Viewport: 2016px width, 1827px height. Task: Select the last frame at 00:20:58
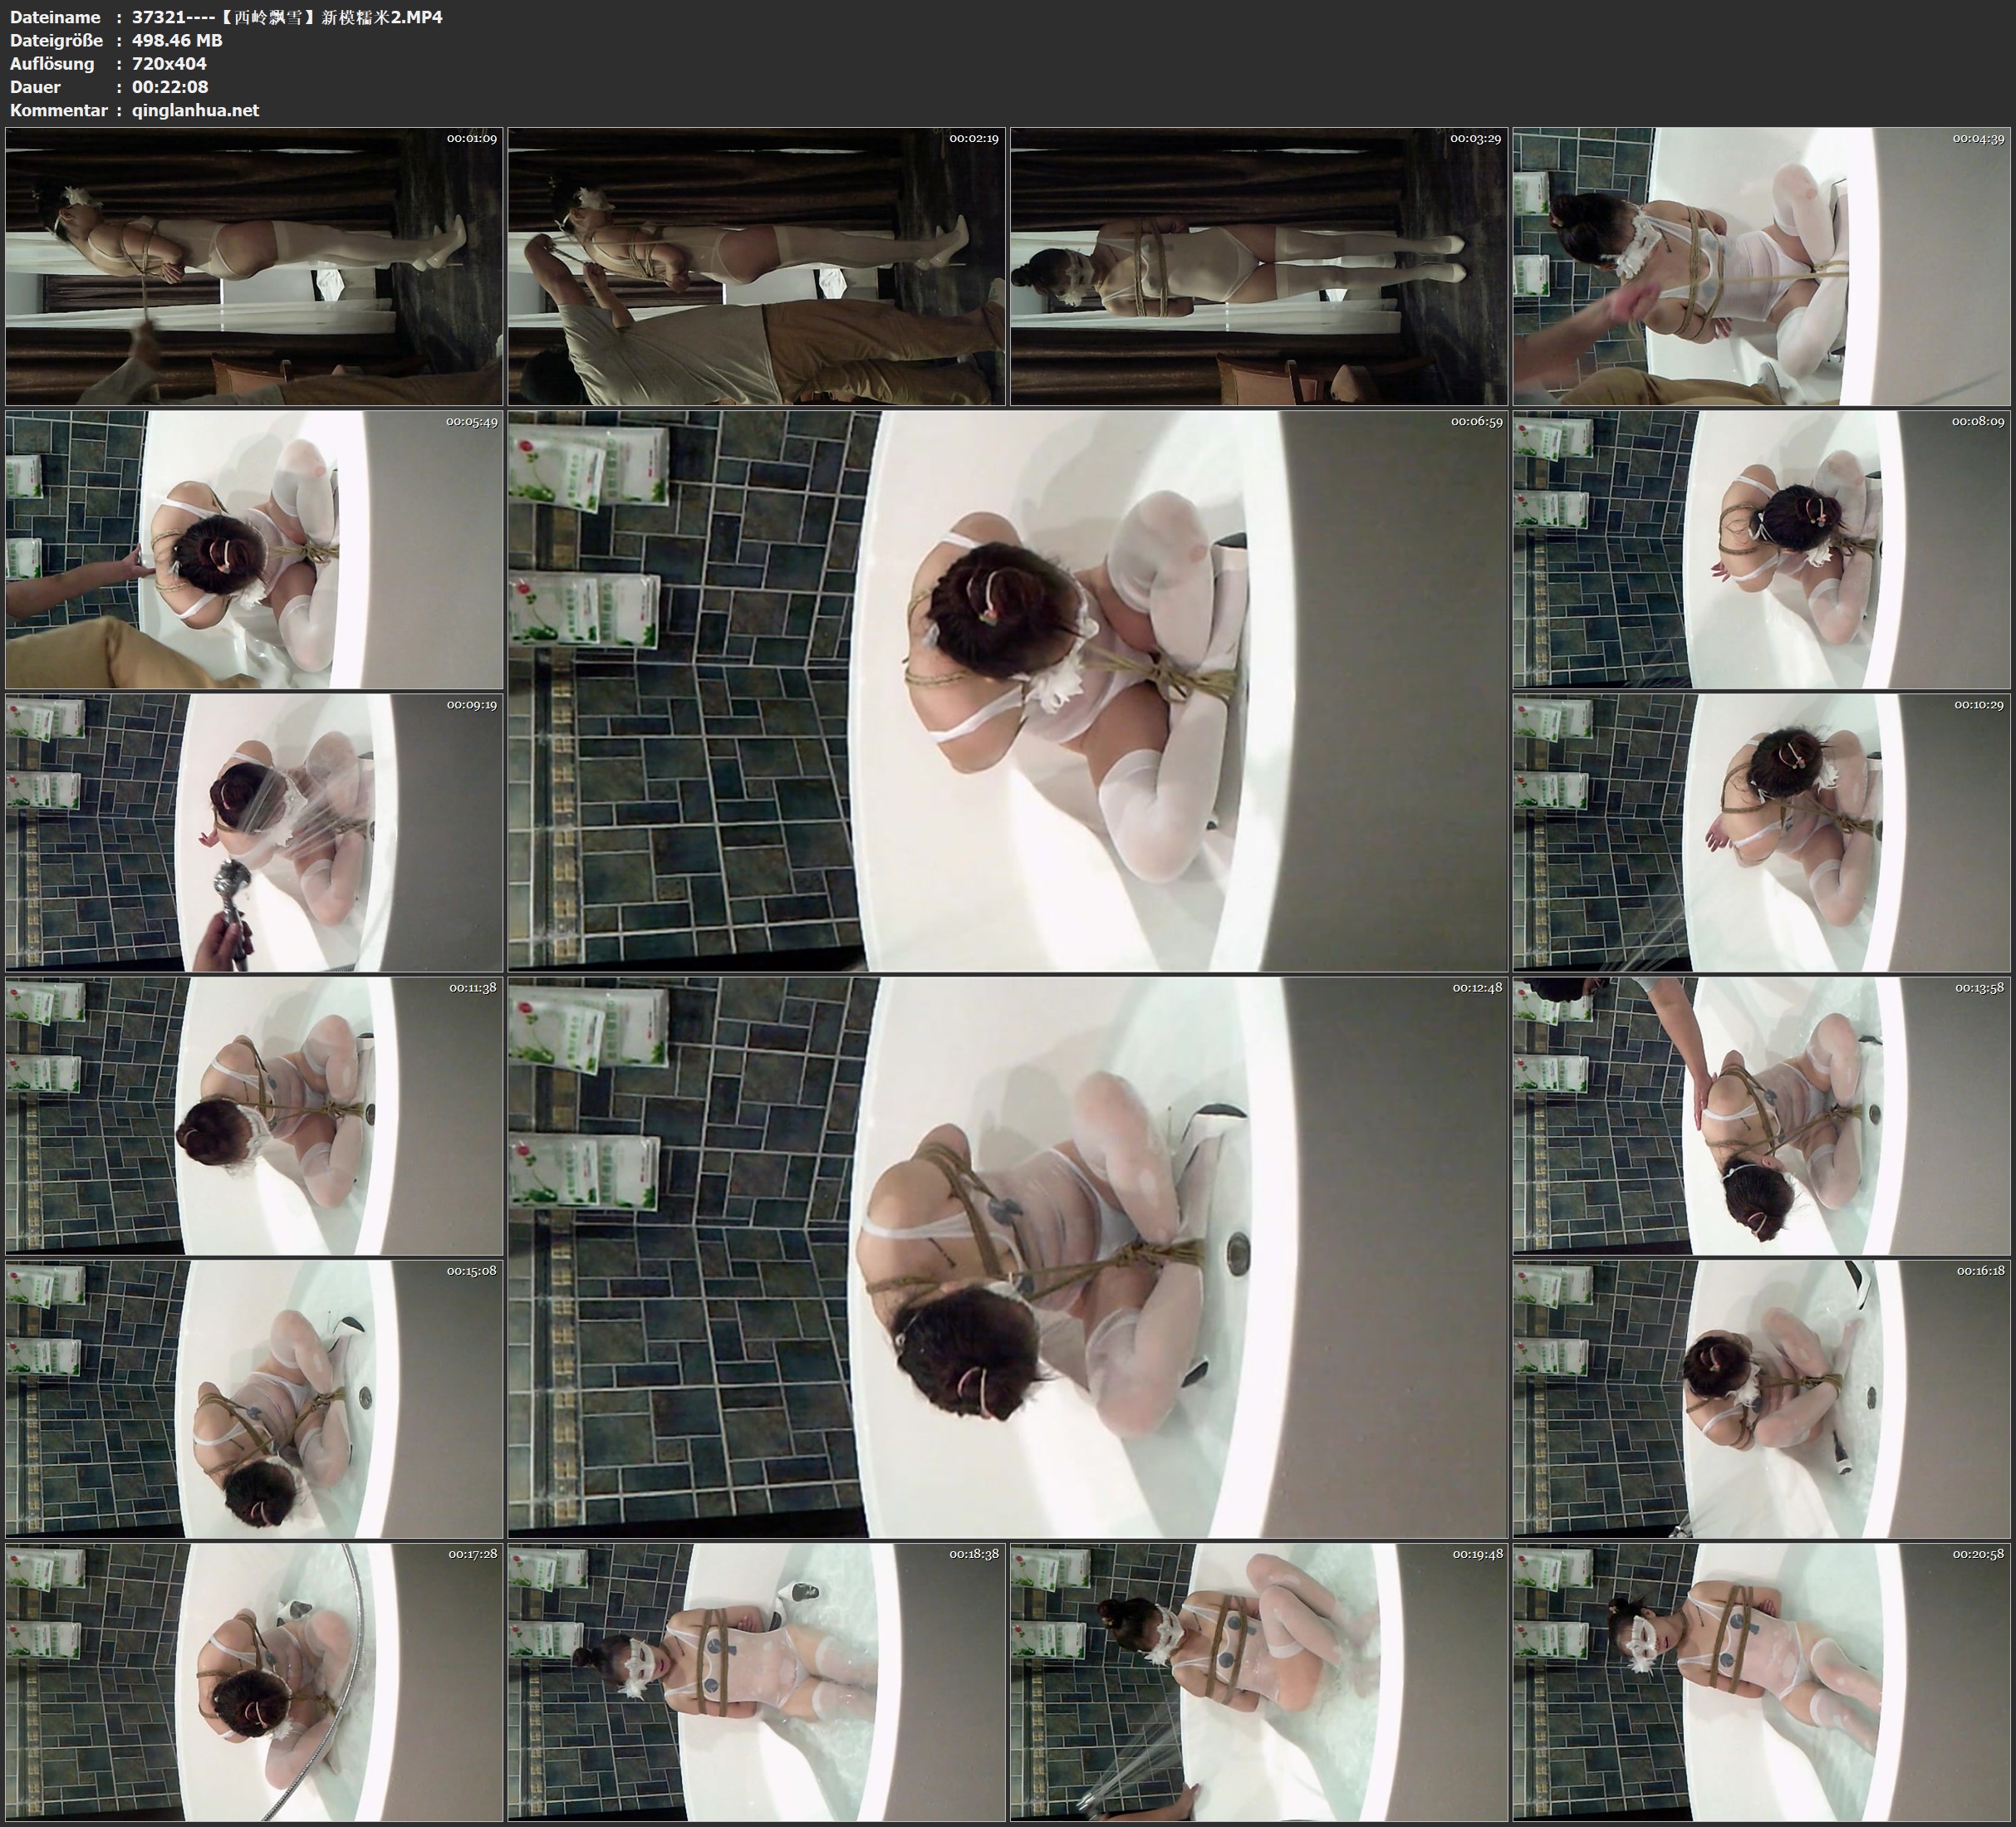(x=1761, y=1682)
